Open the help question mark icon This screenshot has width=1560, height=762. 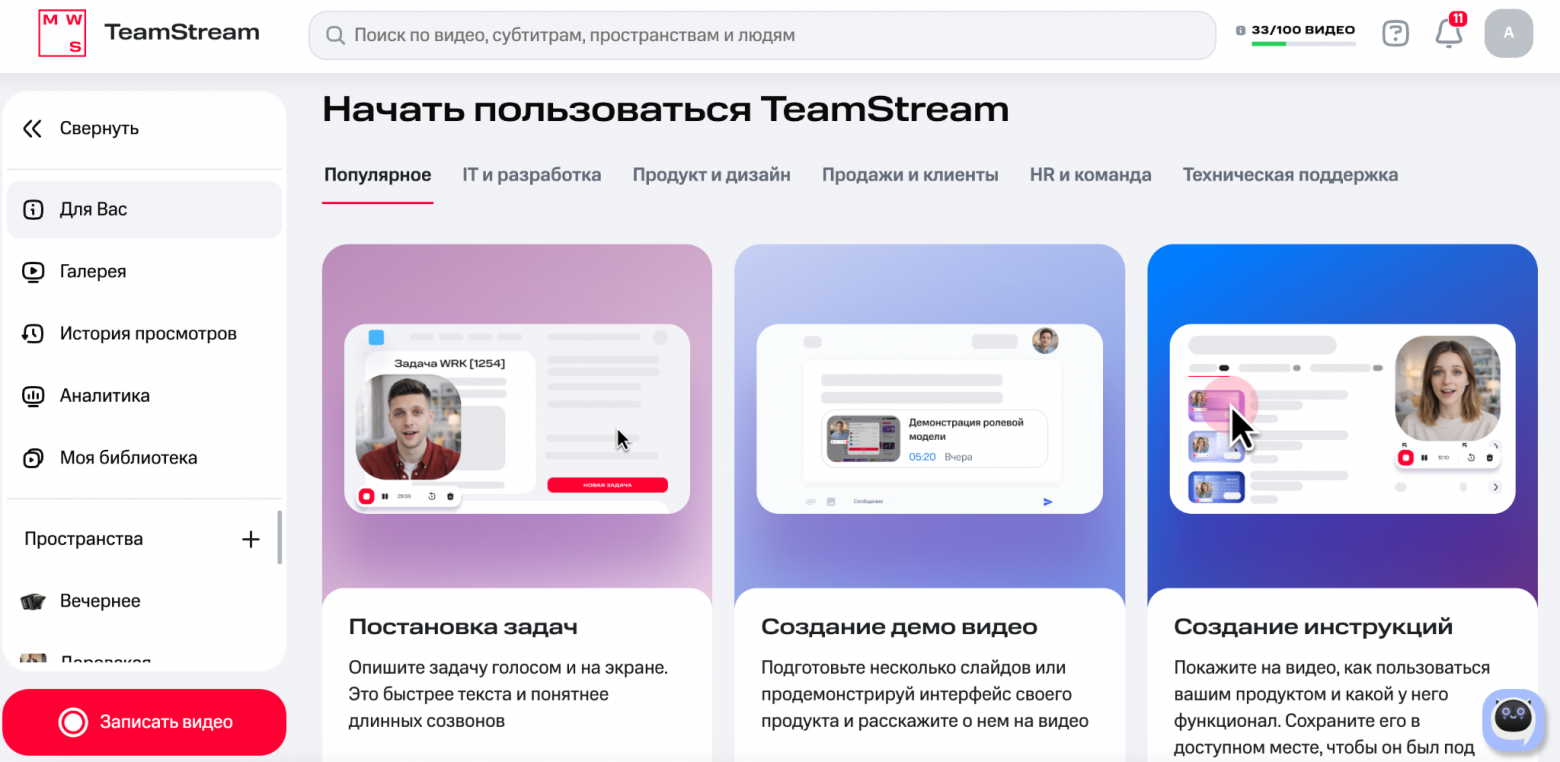tap(1395, 34)
